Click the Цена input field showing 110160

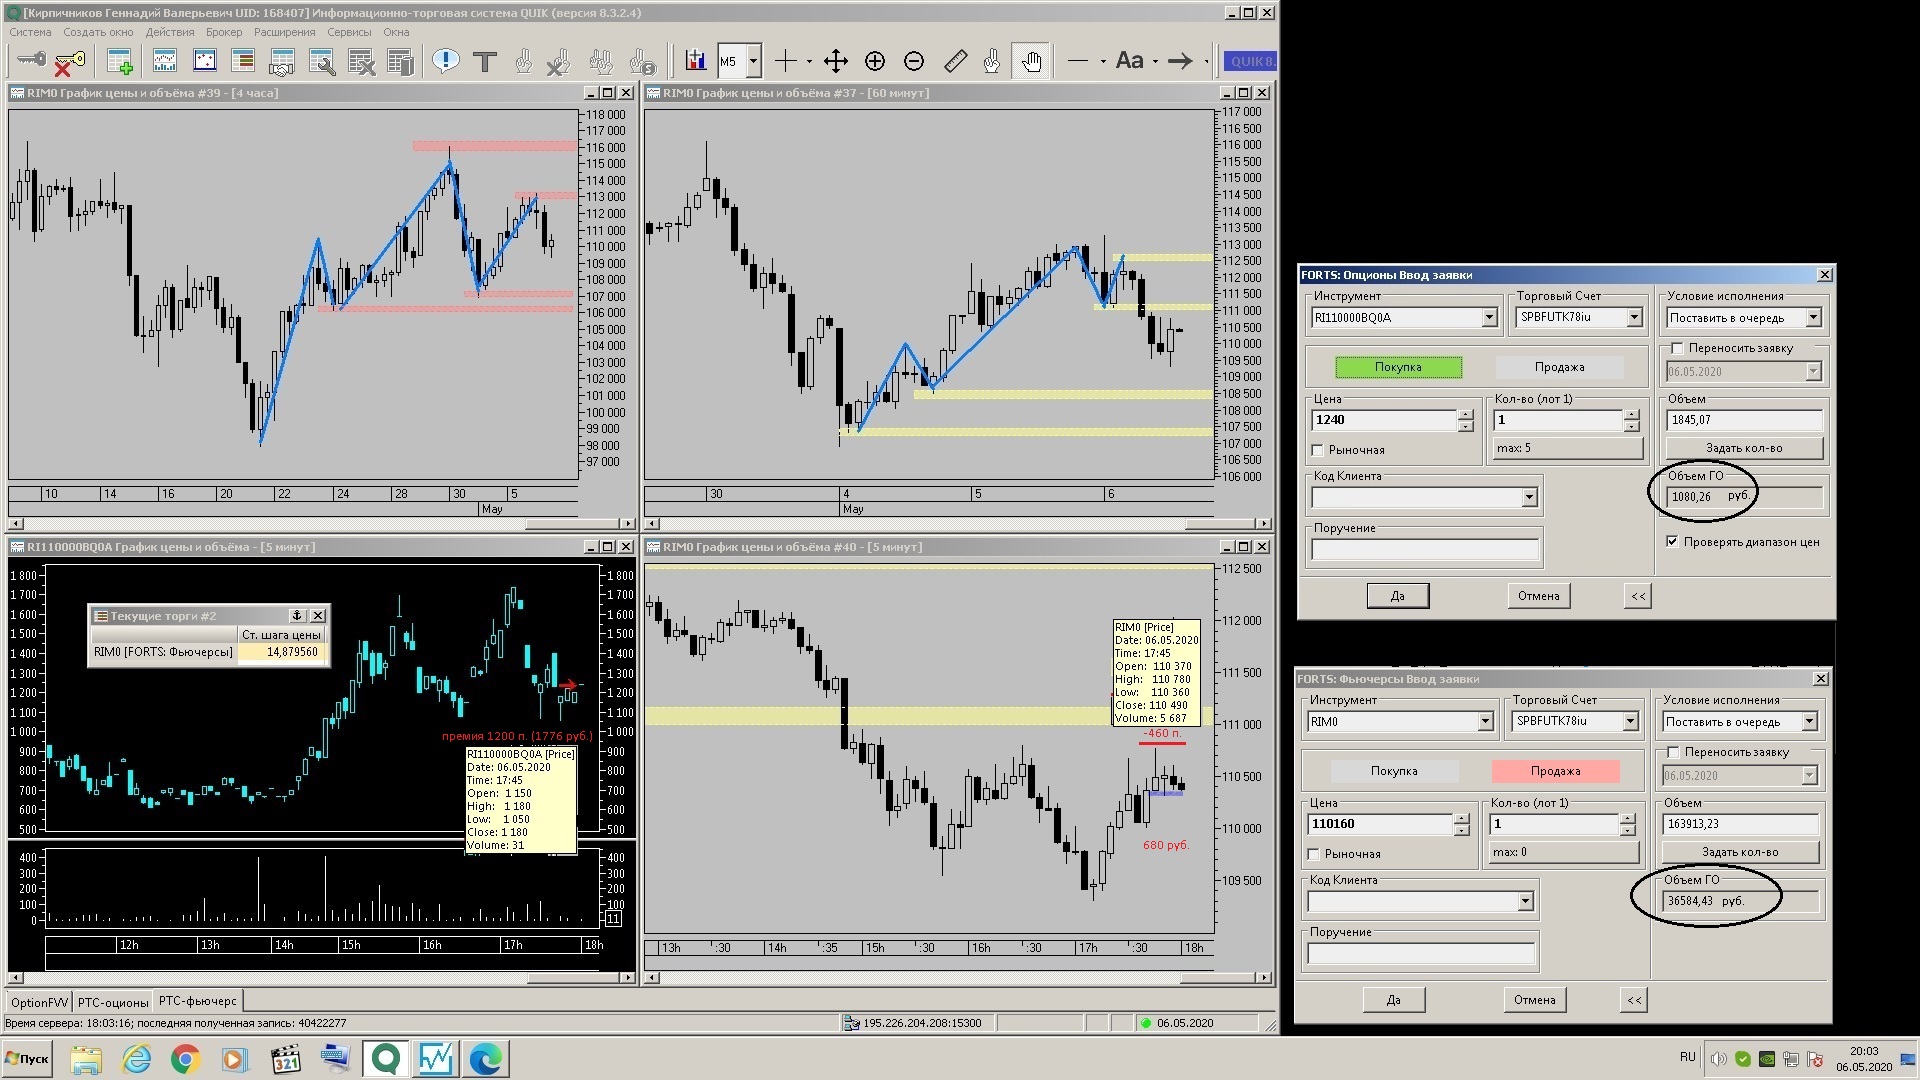(1379, 824)
